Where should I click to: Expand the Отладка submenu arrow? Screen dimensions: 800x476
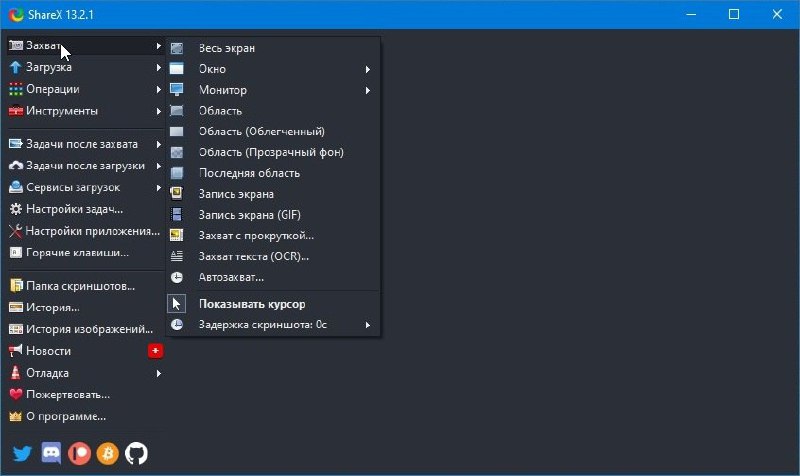[x=159, y=373]
